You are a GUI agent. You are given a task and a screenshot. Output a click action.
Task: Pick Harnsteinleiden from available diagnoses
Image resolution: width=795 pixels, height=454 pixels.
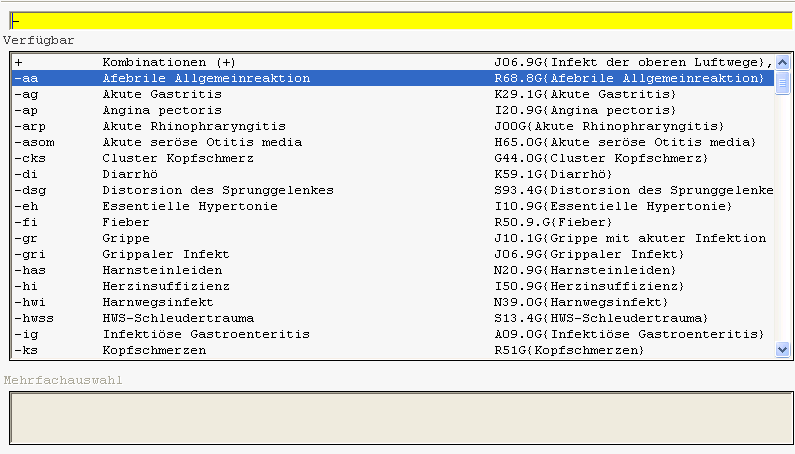tap(393, 270)
